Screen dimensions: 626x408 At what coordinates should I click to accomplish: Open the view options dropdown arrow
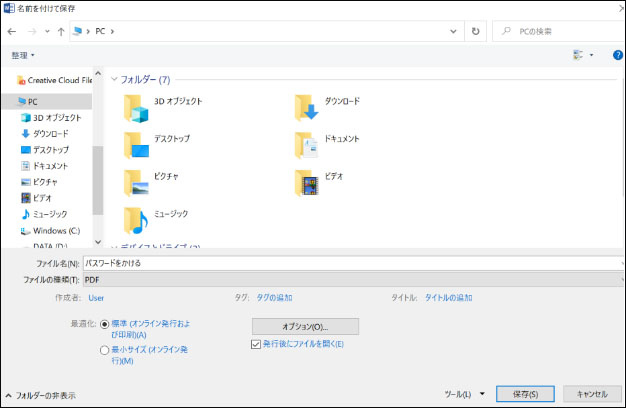pyautogui.click(x=592, y=55)
